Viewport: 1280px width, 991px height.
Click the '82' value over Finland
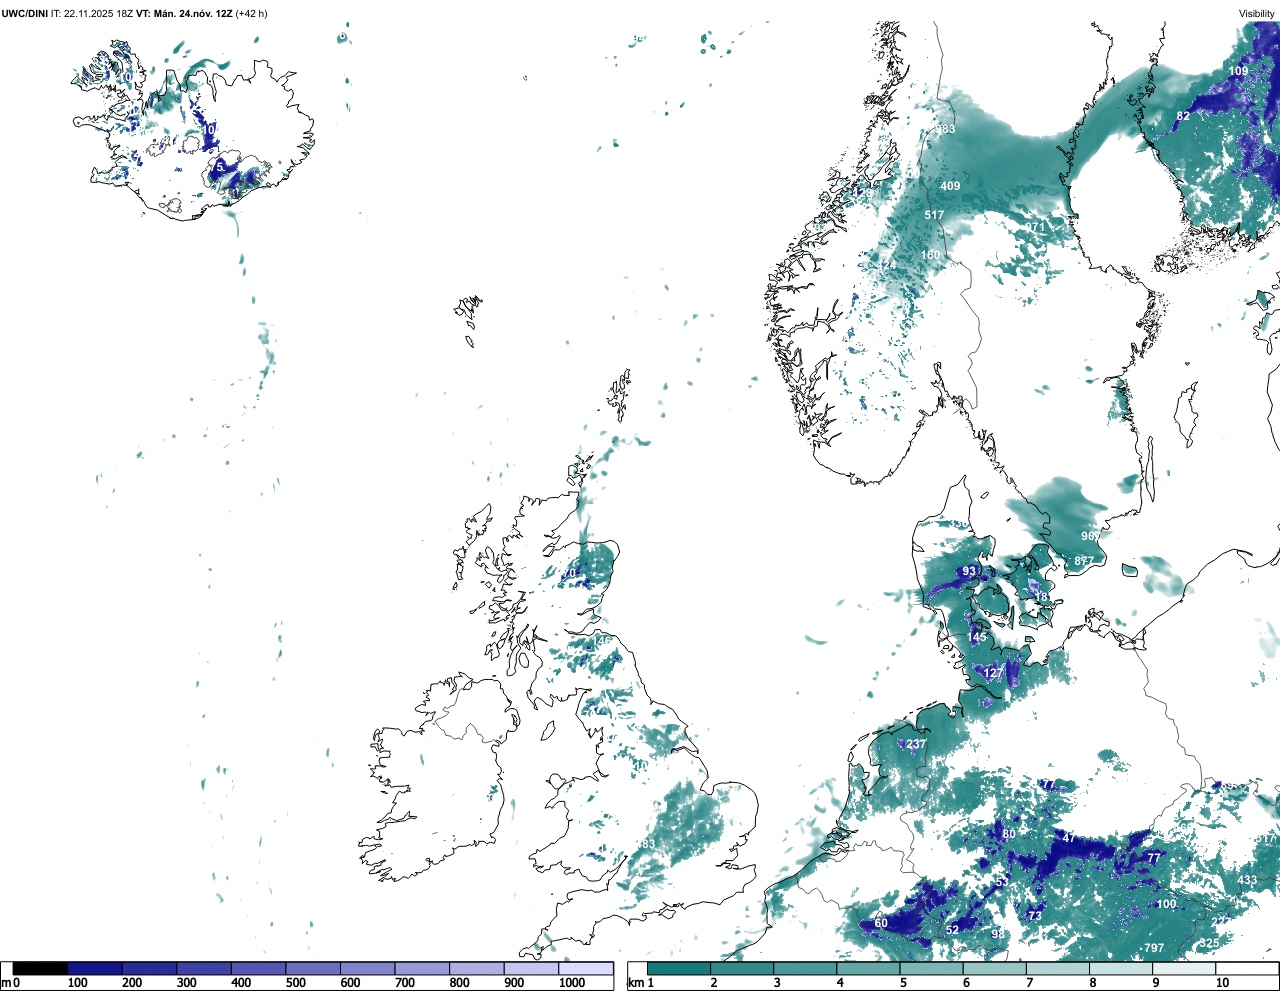pyautogui.click(x=1183, y=116)
